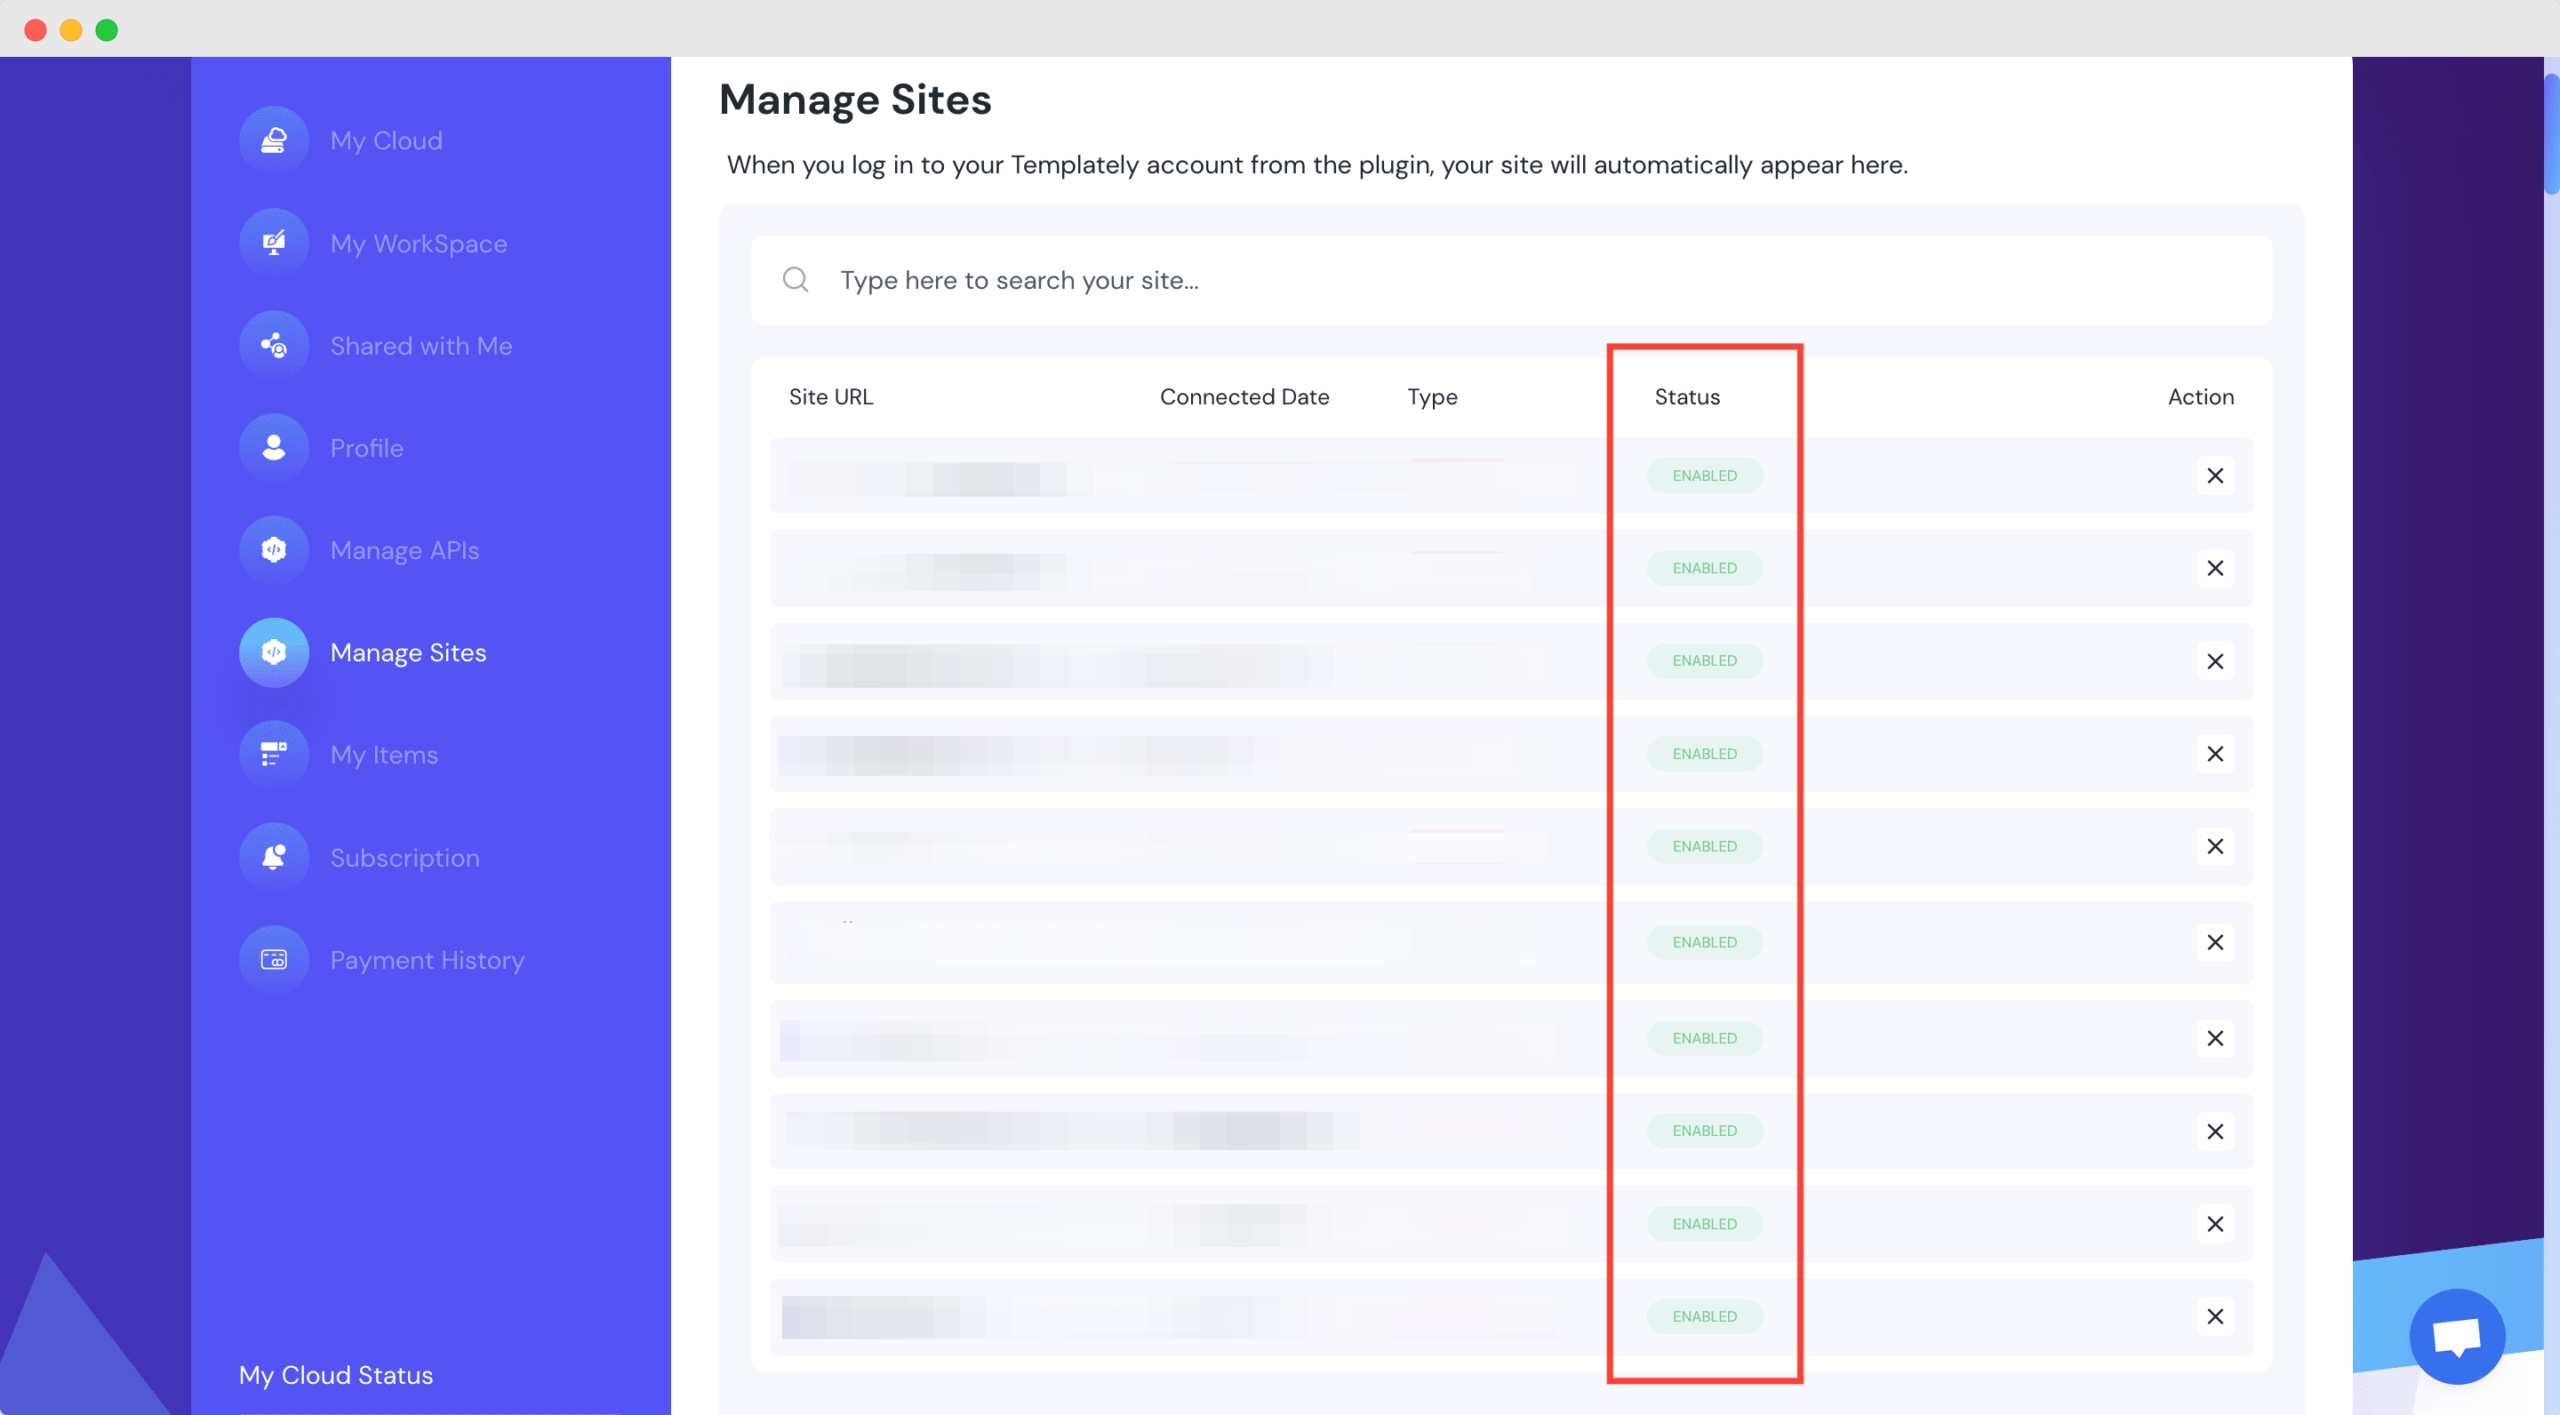Click the My Cloud navigation icon
Screen dimensions: 2560x1415
(x=274, y=139)
